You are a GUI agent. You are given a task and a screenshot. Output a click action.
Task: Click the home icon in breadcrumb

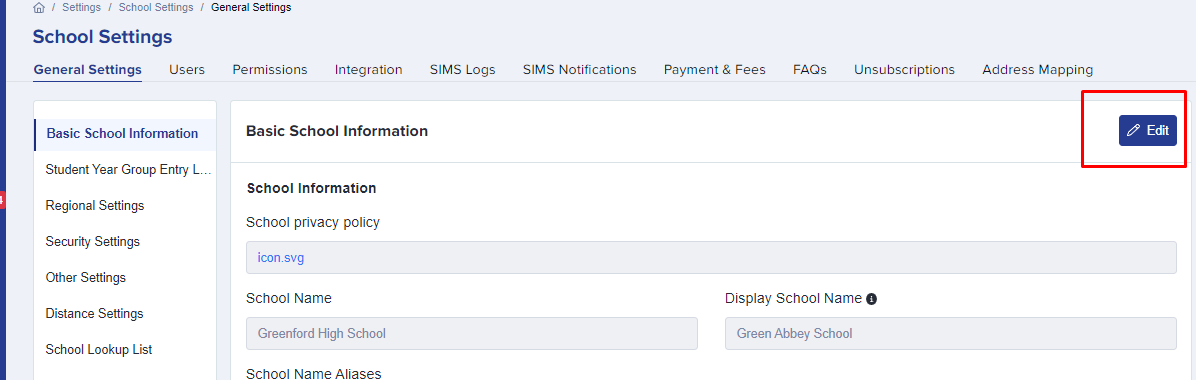[x=39, y=8]
